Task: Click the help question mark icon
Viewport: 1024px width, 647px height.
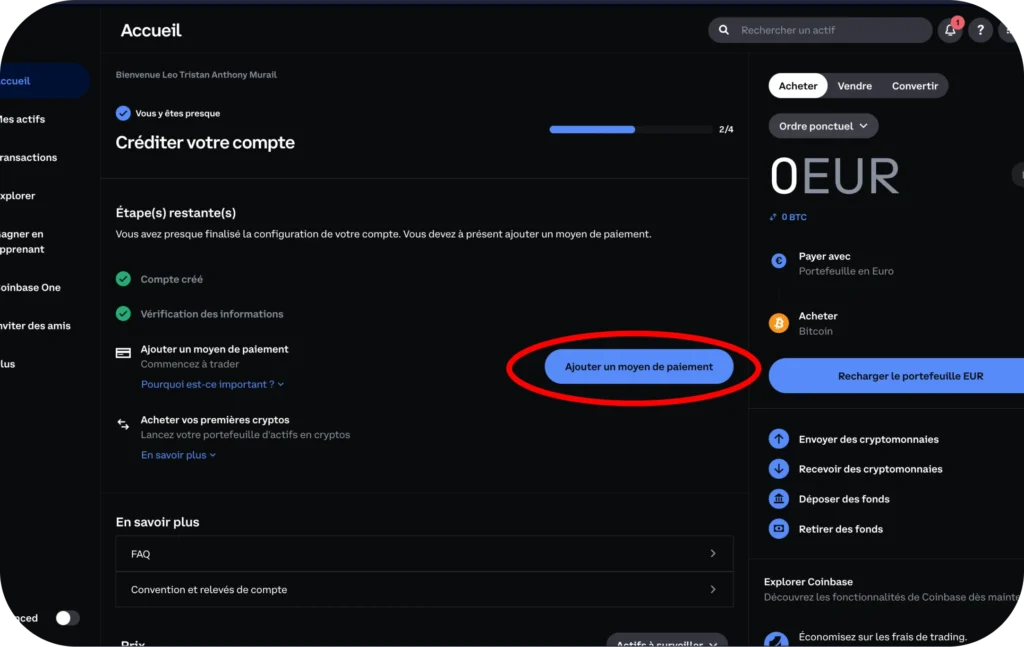Action: (x=980, y=30)
